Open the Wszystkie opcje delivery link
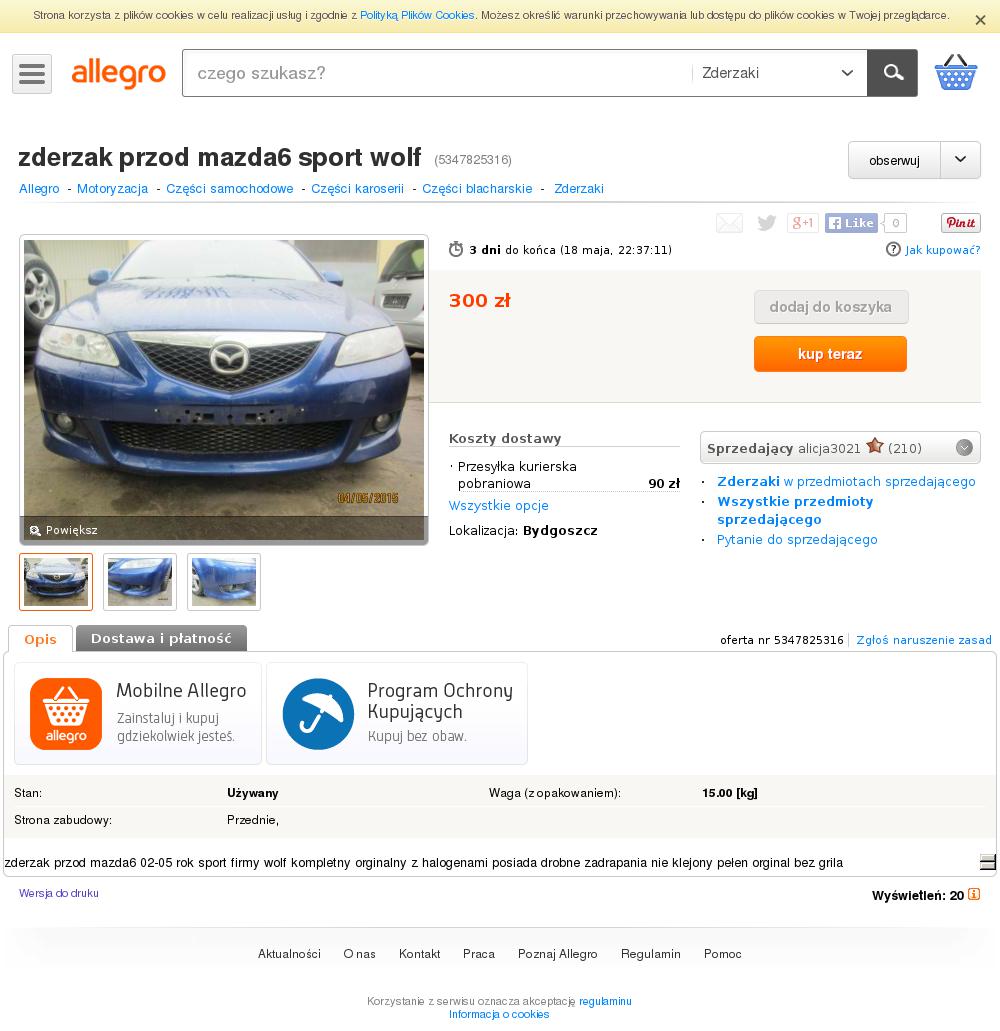 pyautogui.click(x=498, y=506)
